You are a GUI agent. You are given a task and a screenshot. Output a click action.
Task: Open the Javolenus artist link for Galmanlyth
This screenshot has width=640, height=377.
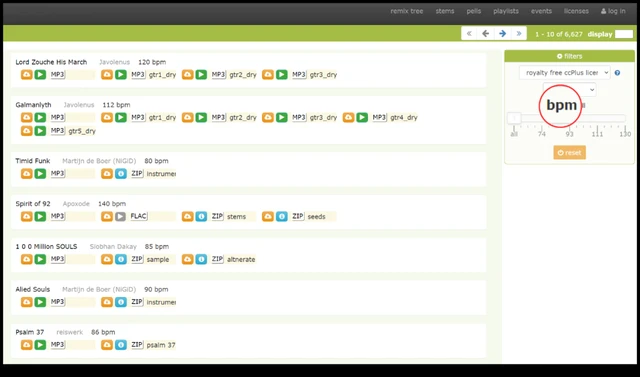79,105
